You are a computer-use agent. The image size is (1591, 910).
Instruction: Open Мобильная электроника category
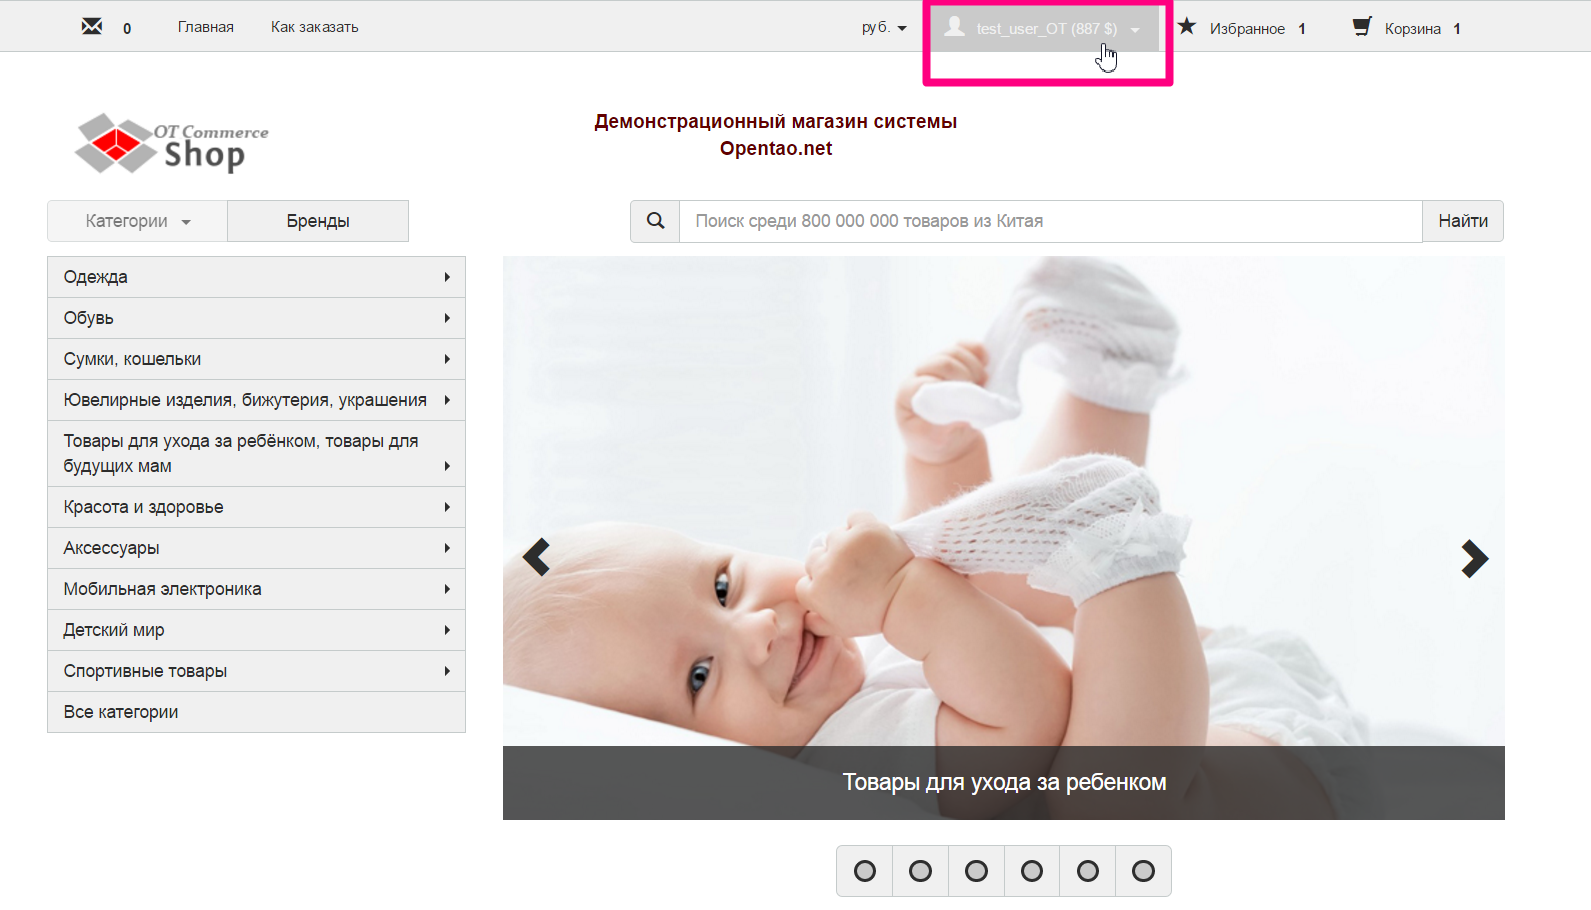tap(256, 589)
